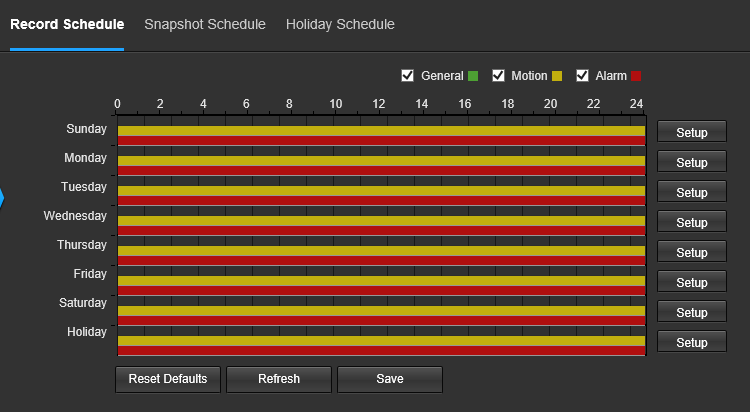Open the Holiday Schedule tab
This screenshot has width=750, height=412.
(x=340, y=24)
